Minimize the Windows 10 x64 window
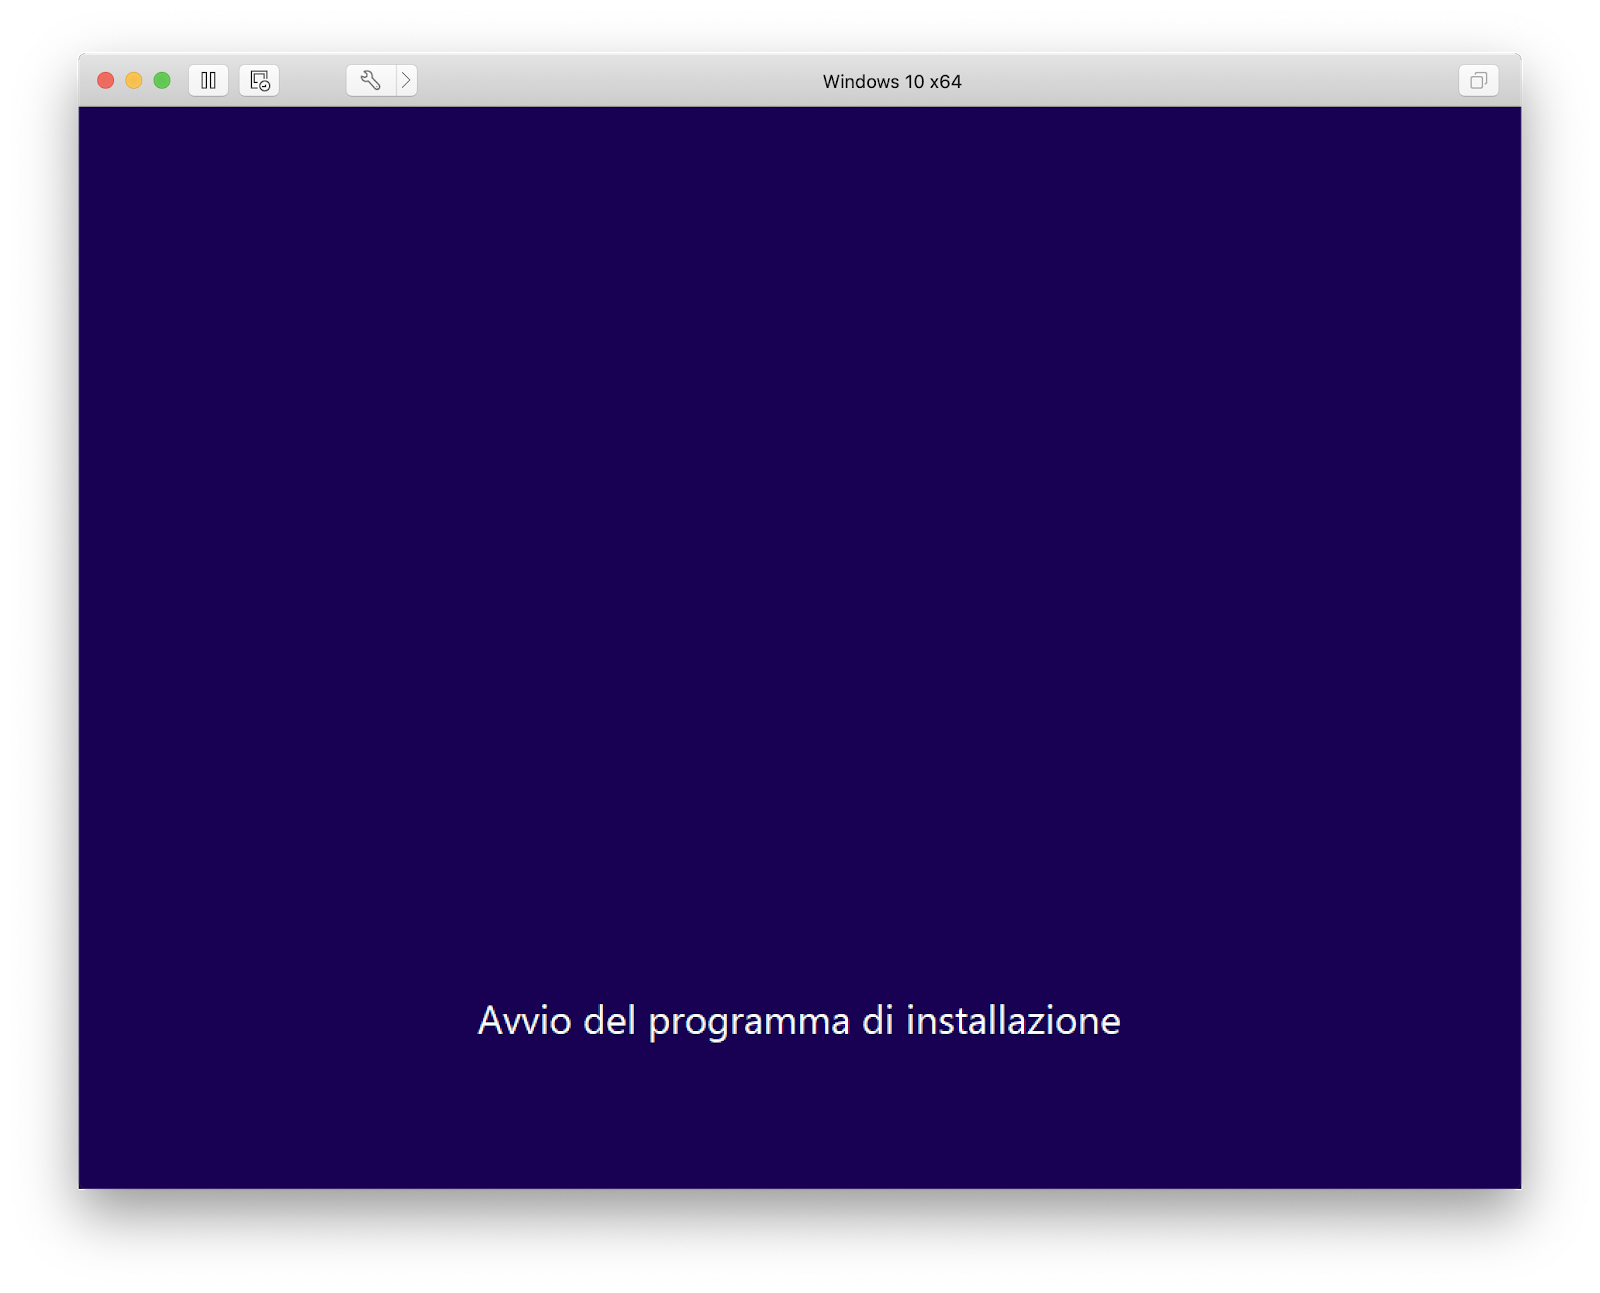Viewport: 1600px width, 1293px height. click(x=134, y=80)
